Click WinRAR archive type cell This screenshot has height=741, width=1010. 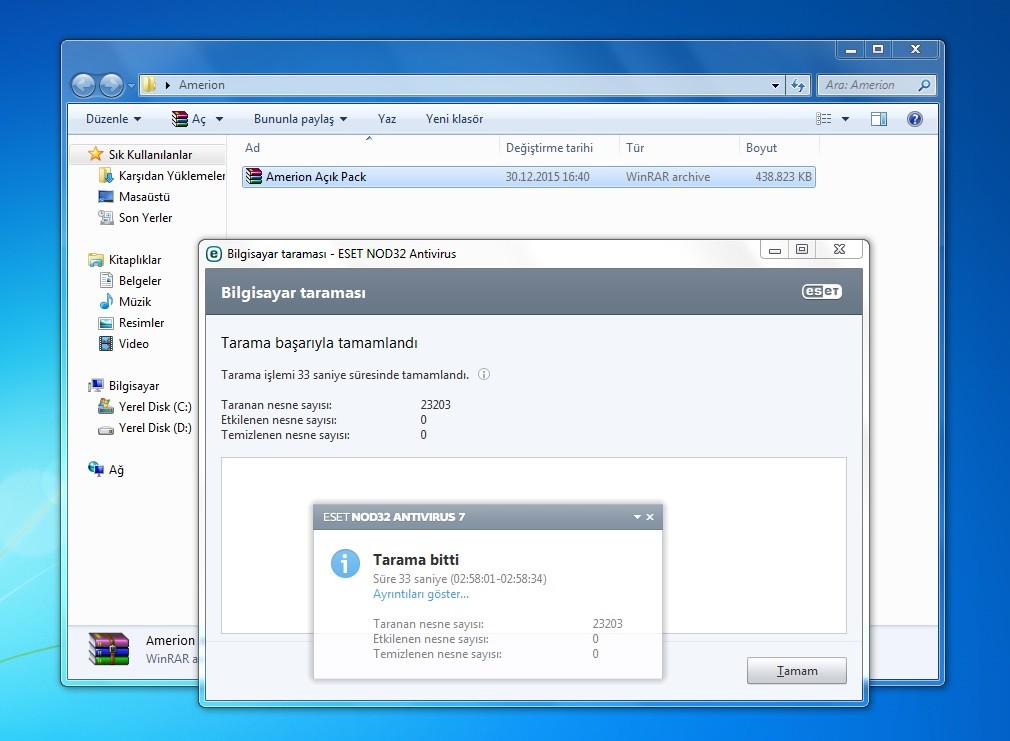pyautogui.click(x=668, y=177)
